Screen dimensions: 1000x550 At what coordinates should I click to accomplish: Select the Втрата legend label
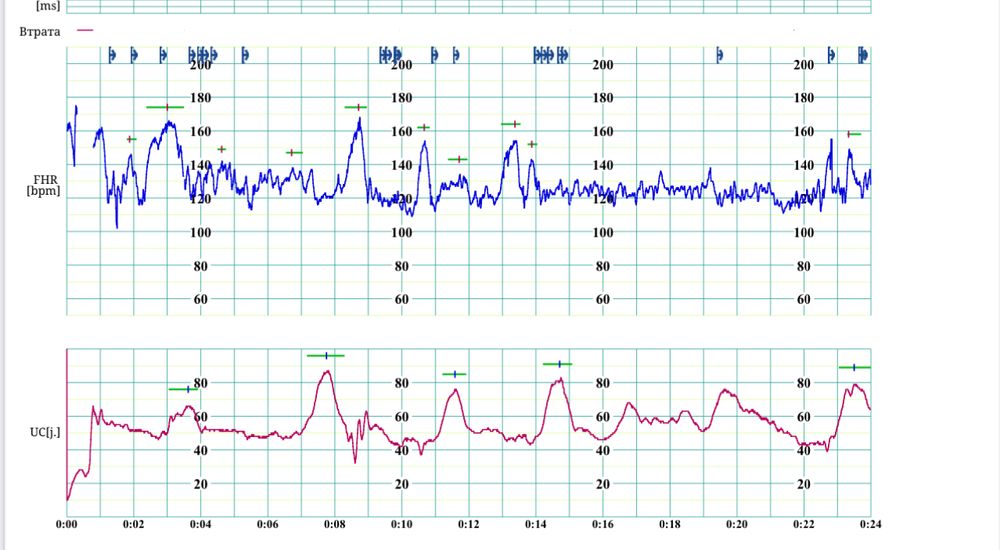[40, 32]
